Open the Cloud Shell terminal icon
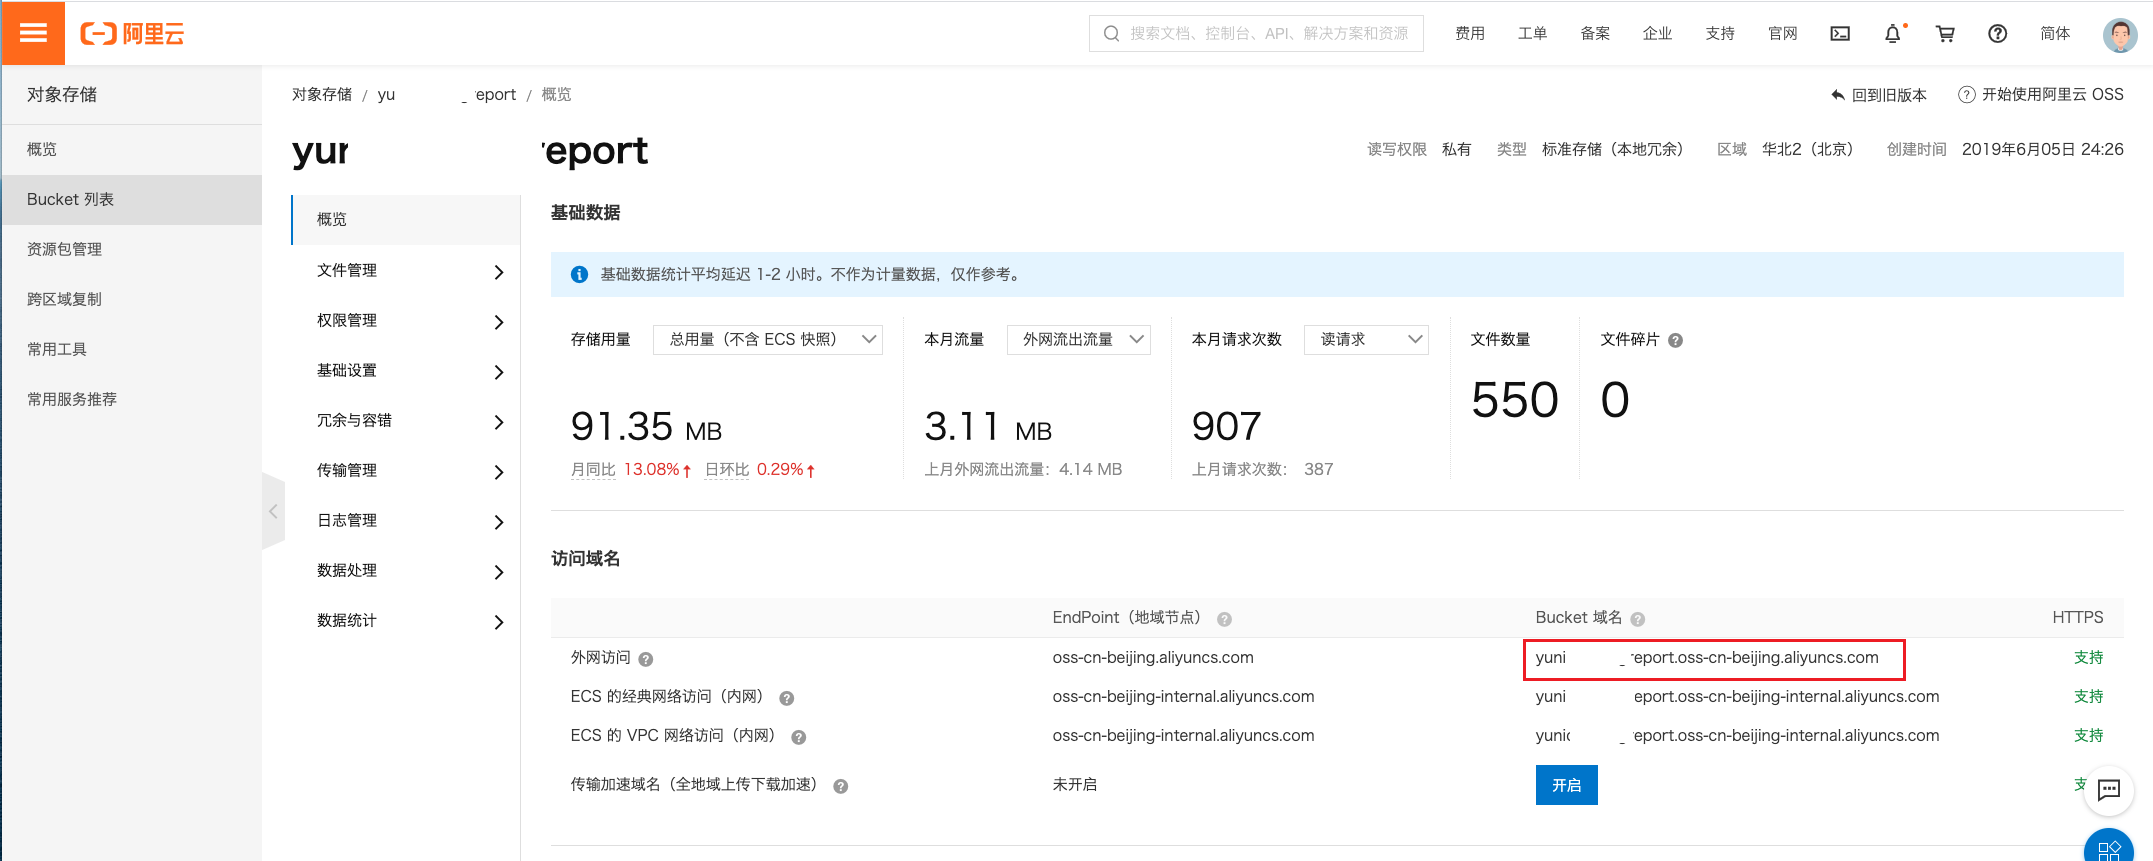The height and width of the screenshot is (861, 2153). click(1839, 34)
